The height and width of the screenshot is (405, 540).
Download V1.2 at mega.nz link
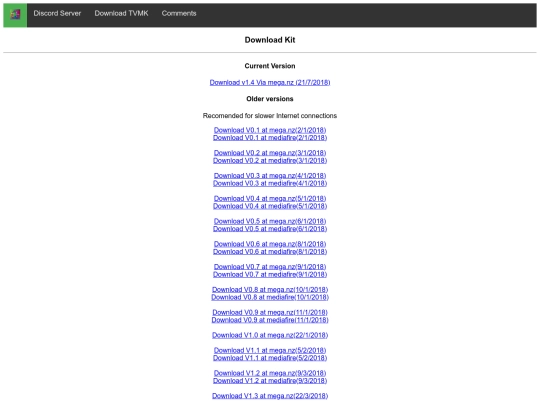point(270,373)
